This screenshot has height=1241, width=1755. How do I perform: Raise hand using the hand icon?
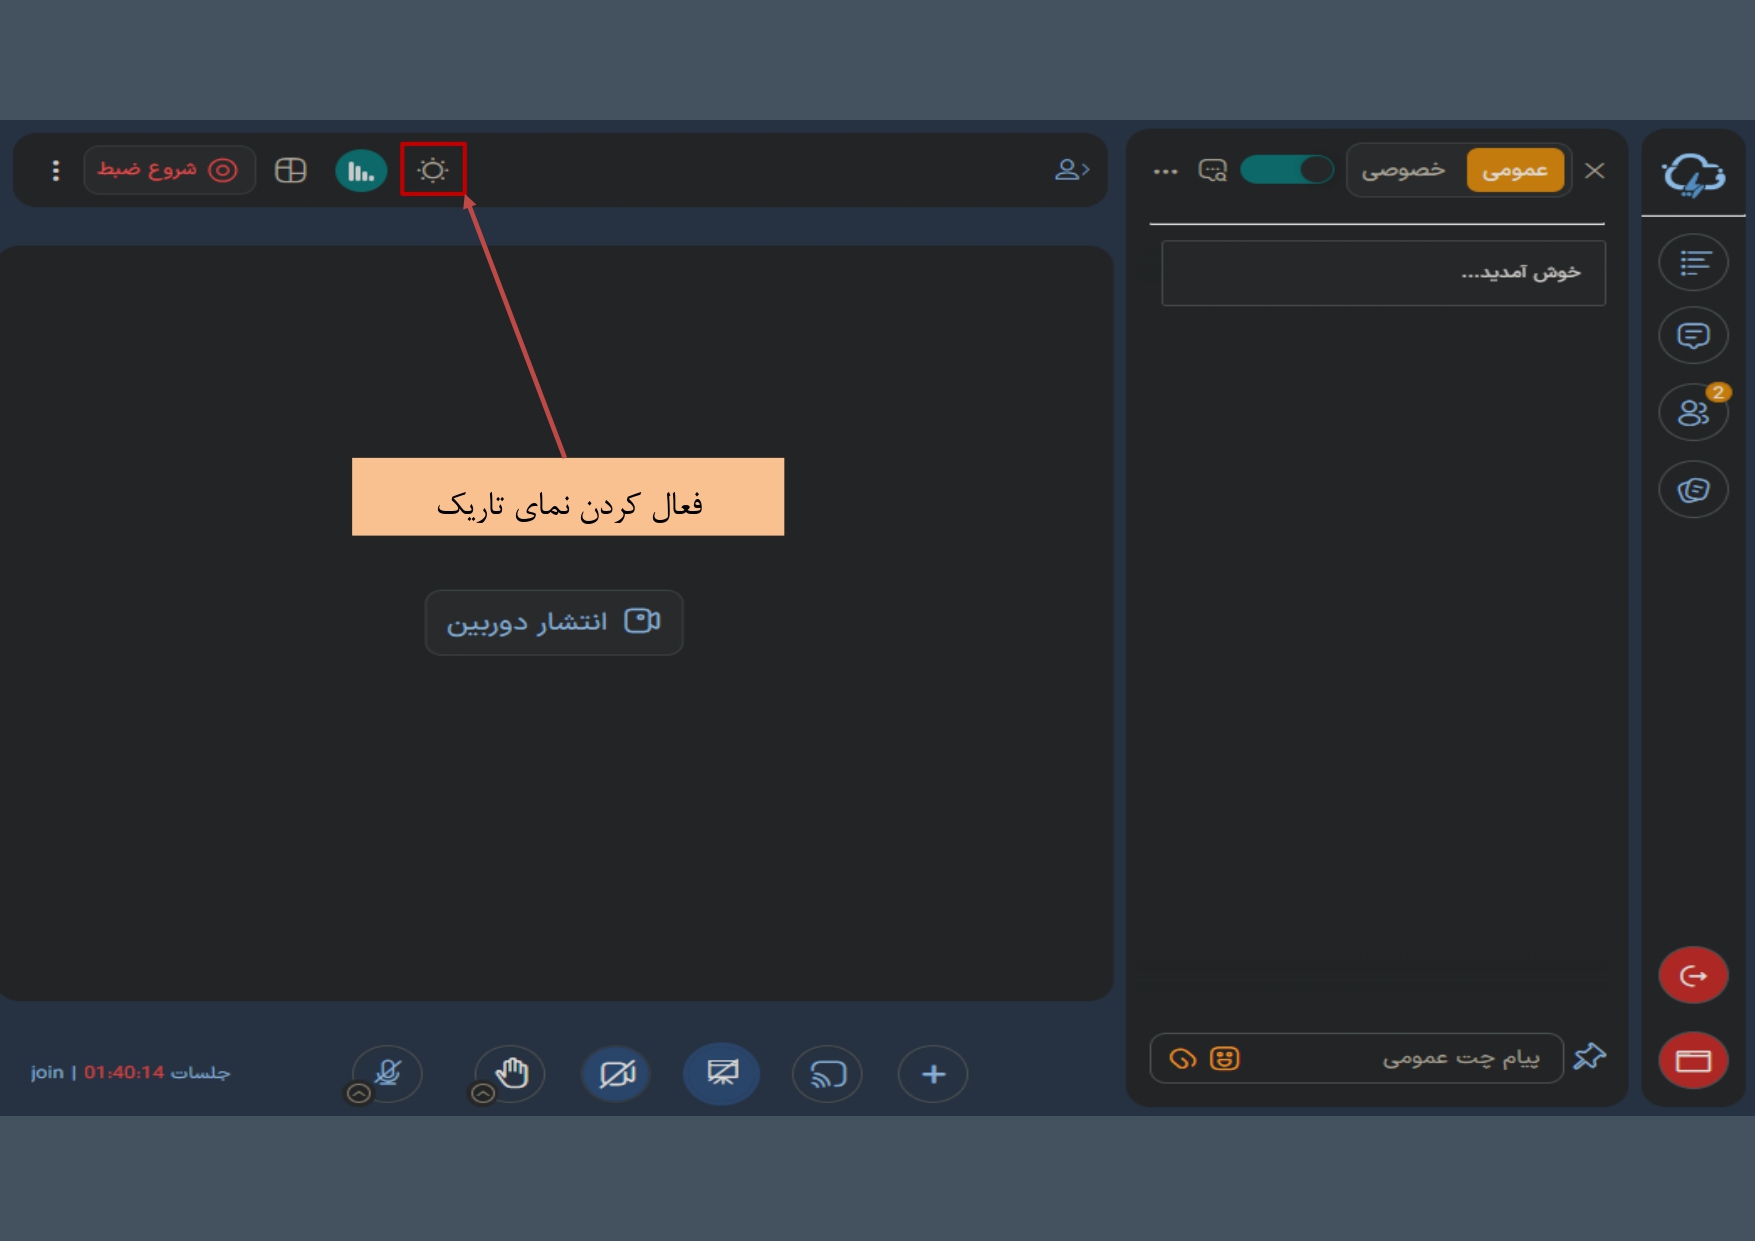coord(511,1073)
